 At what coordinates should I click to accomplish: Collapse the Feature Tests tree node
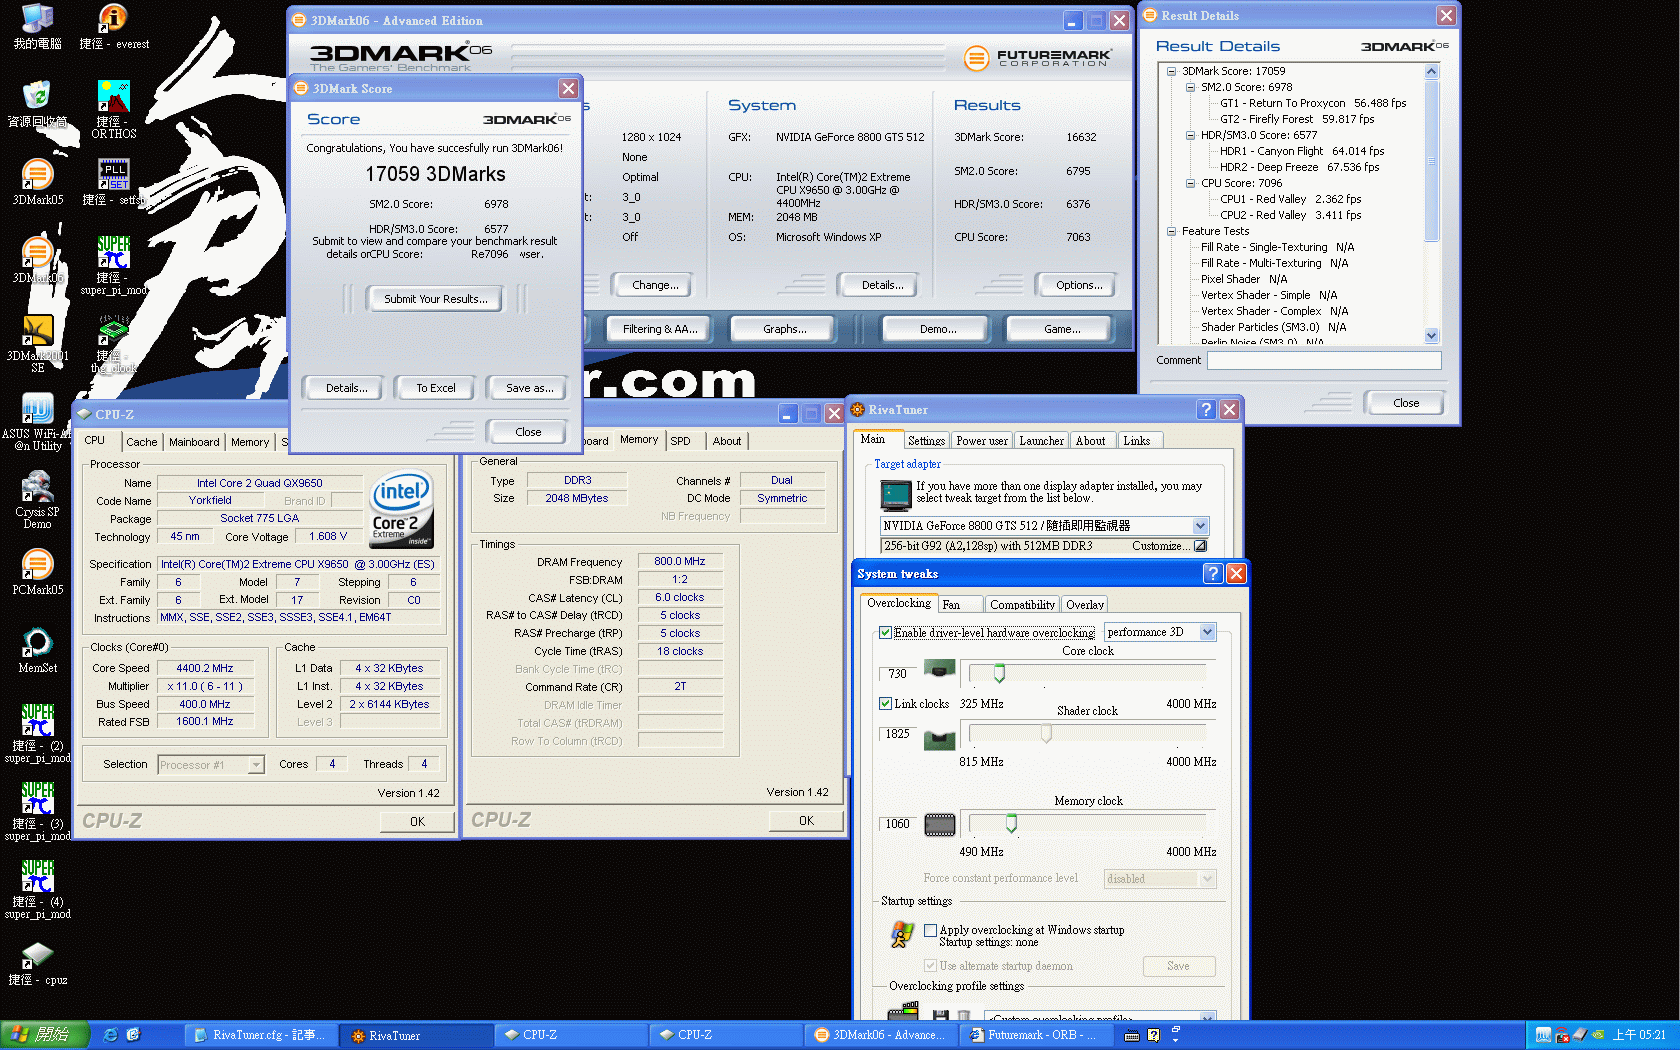click(1171, 231)
